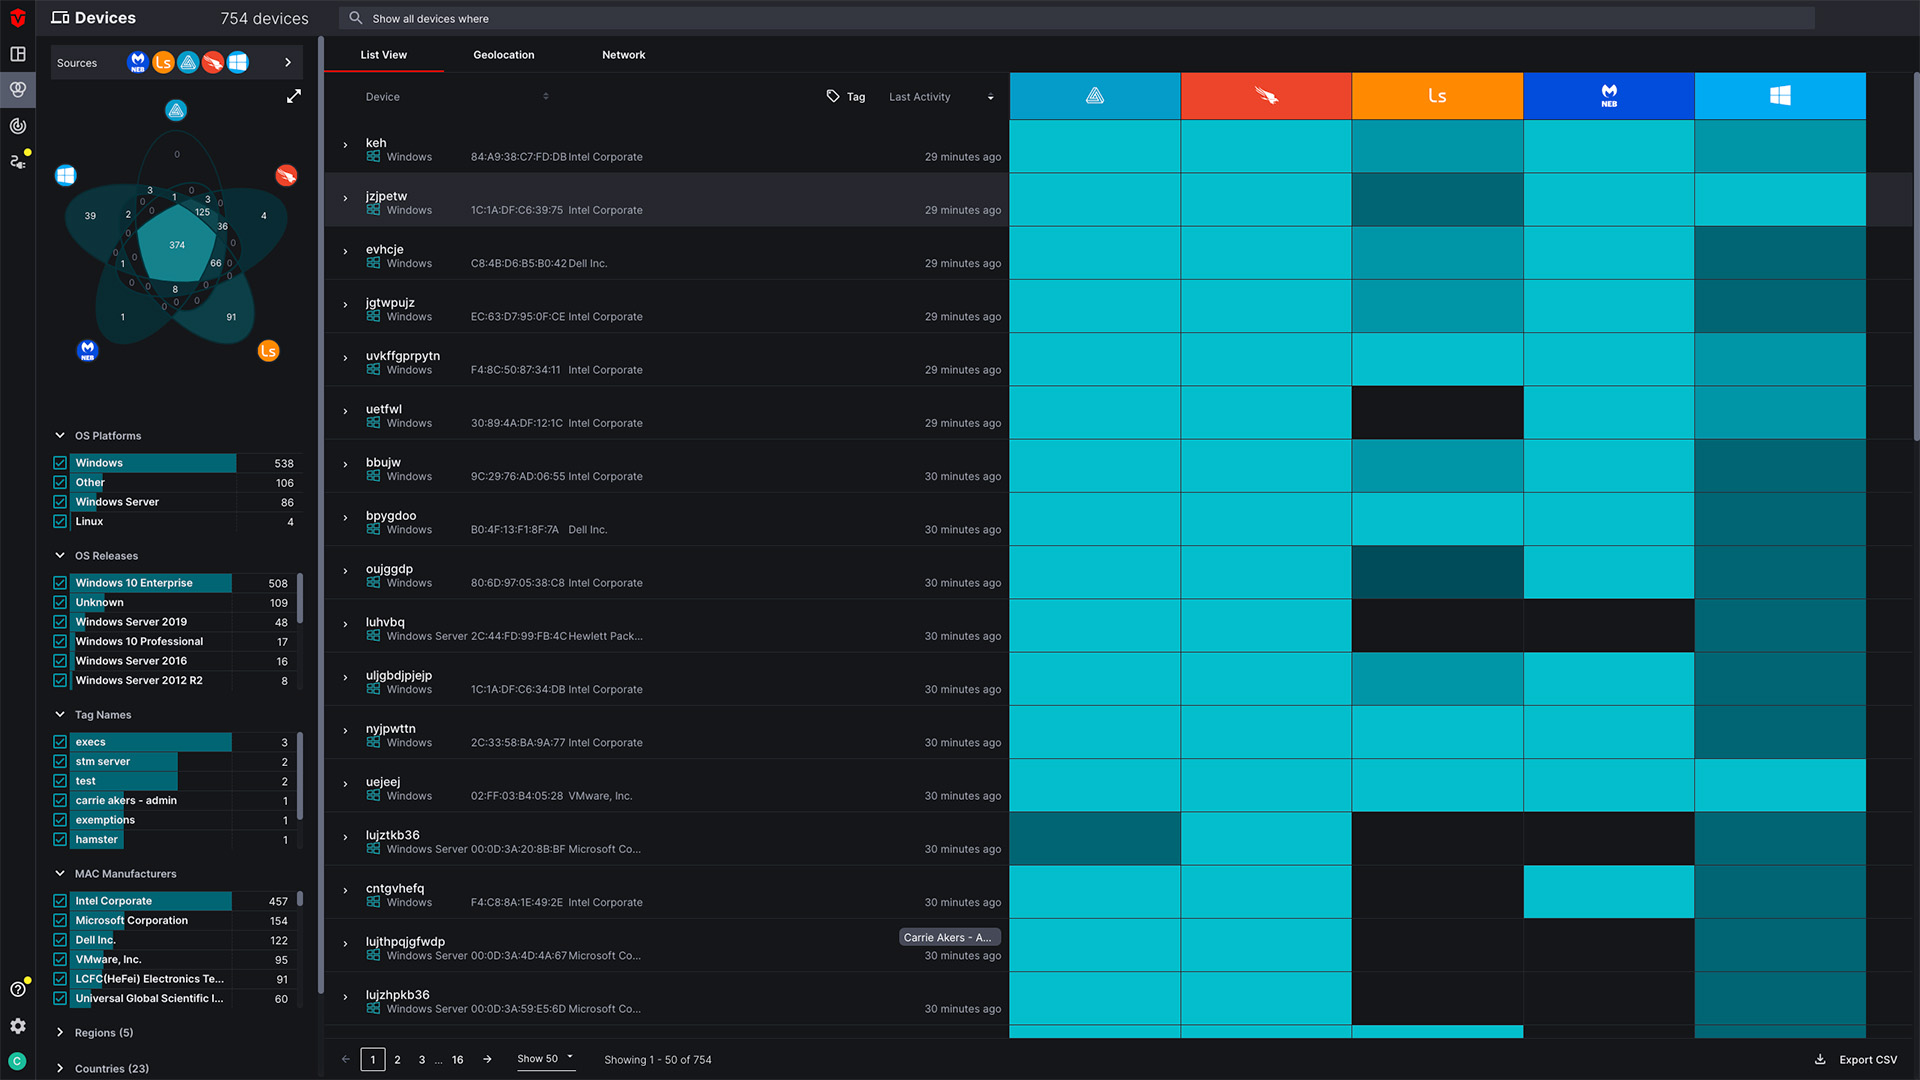Go to page 2 of results
This screenshot has width=1920, height=1080.
pos(397,1060)
